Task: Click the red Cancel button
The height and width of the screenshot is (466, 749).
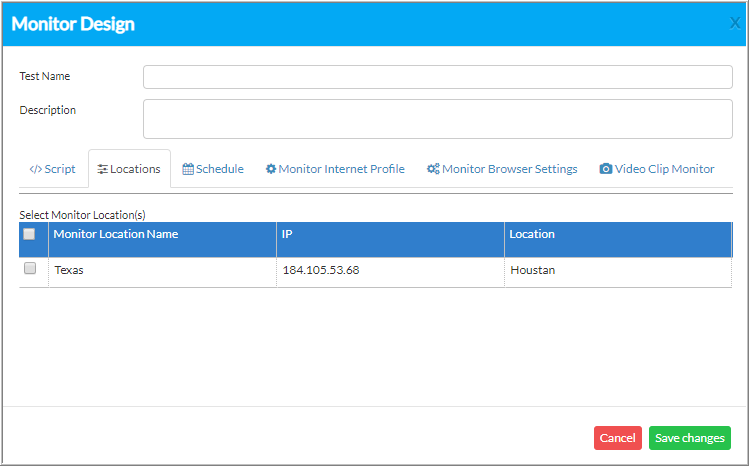Action: pos(618,438)
